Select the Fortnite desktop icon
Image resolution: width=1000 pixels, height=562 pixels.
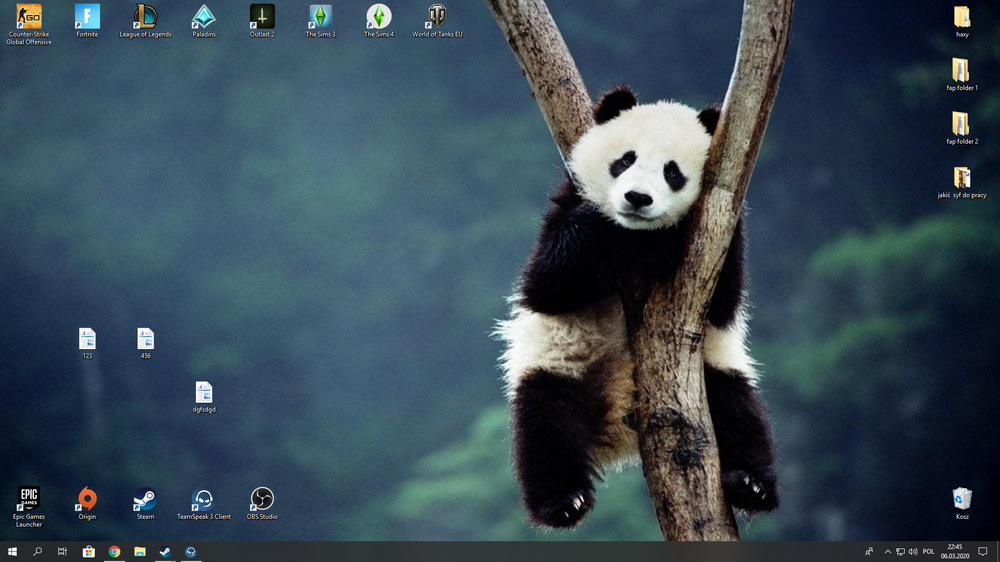point(87,20)
